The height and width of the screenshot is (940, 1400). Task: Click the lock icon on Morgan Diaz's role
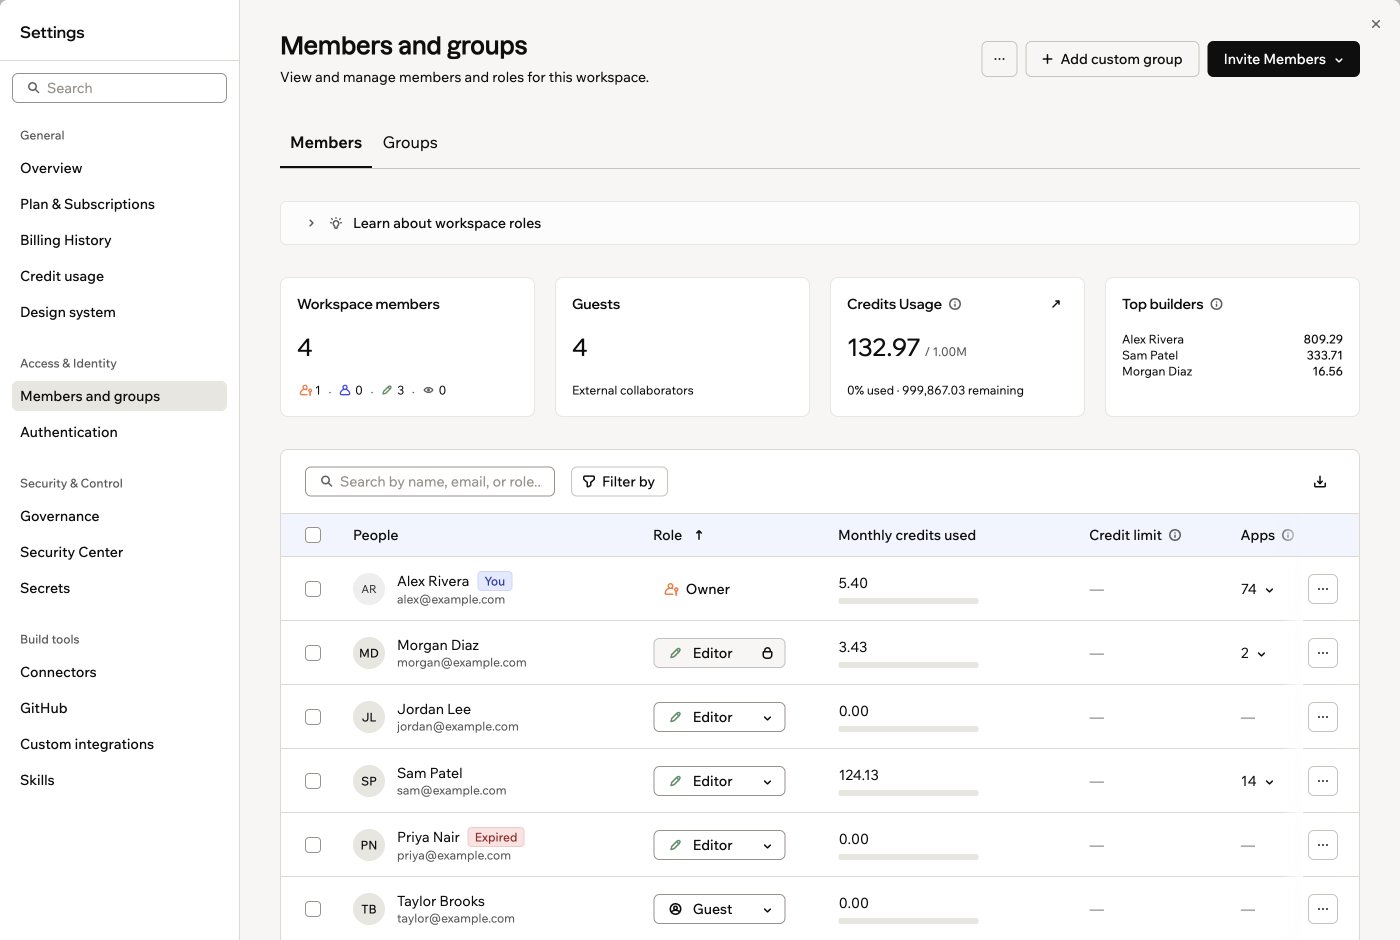click(x=767, y=653)
